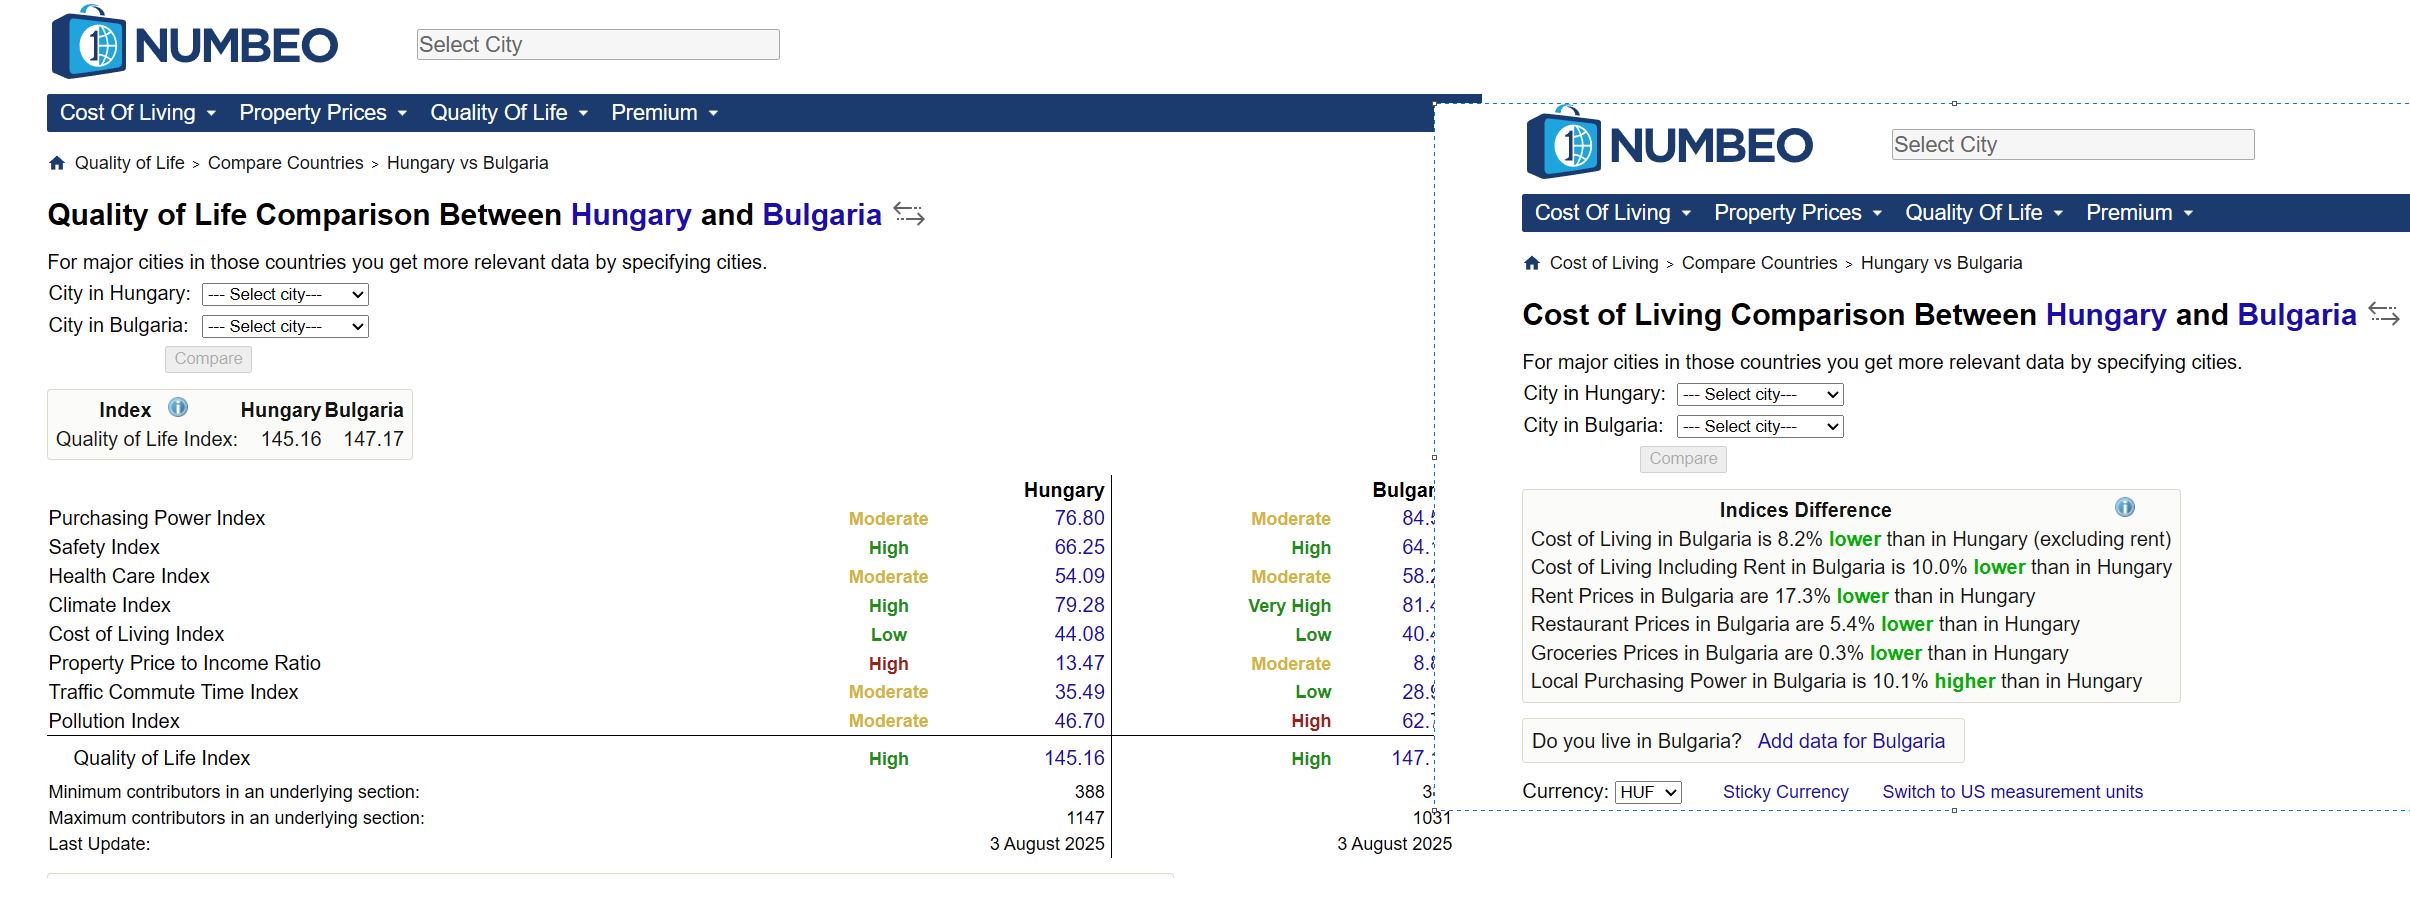Click Hungary Safety Index value 66.25
Image resolution: width=2410 pixels, height=921 pixels.
point(1079,547)
